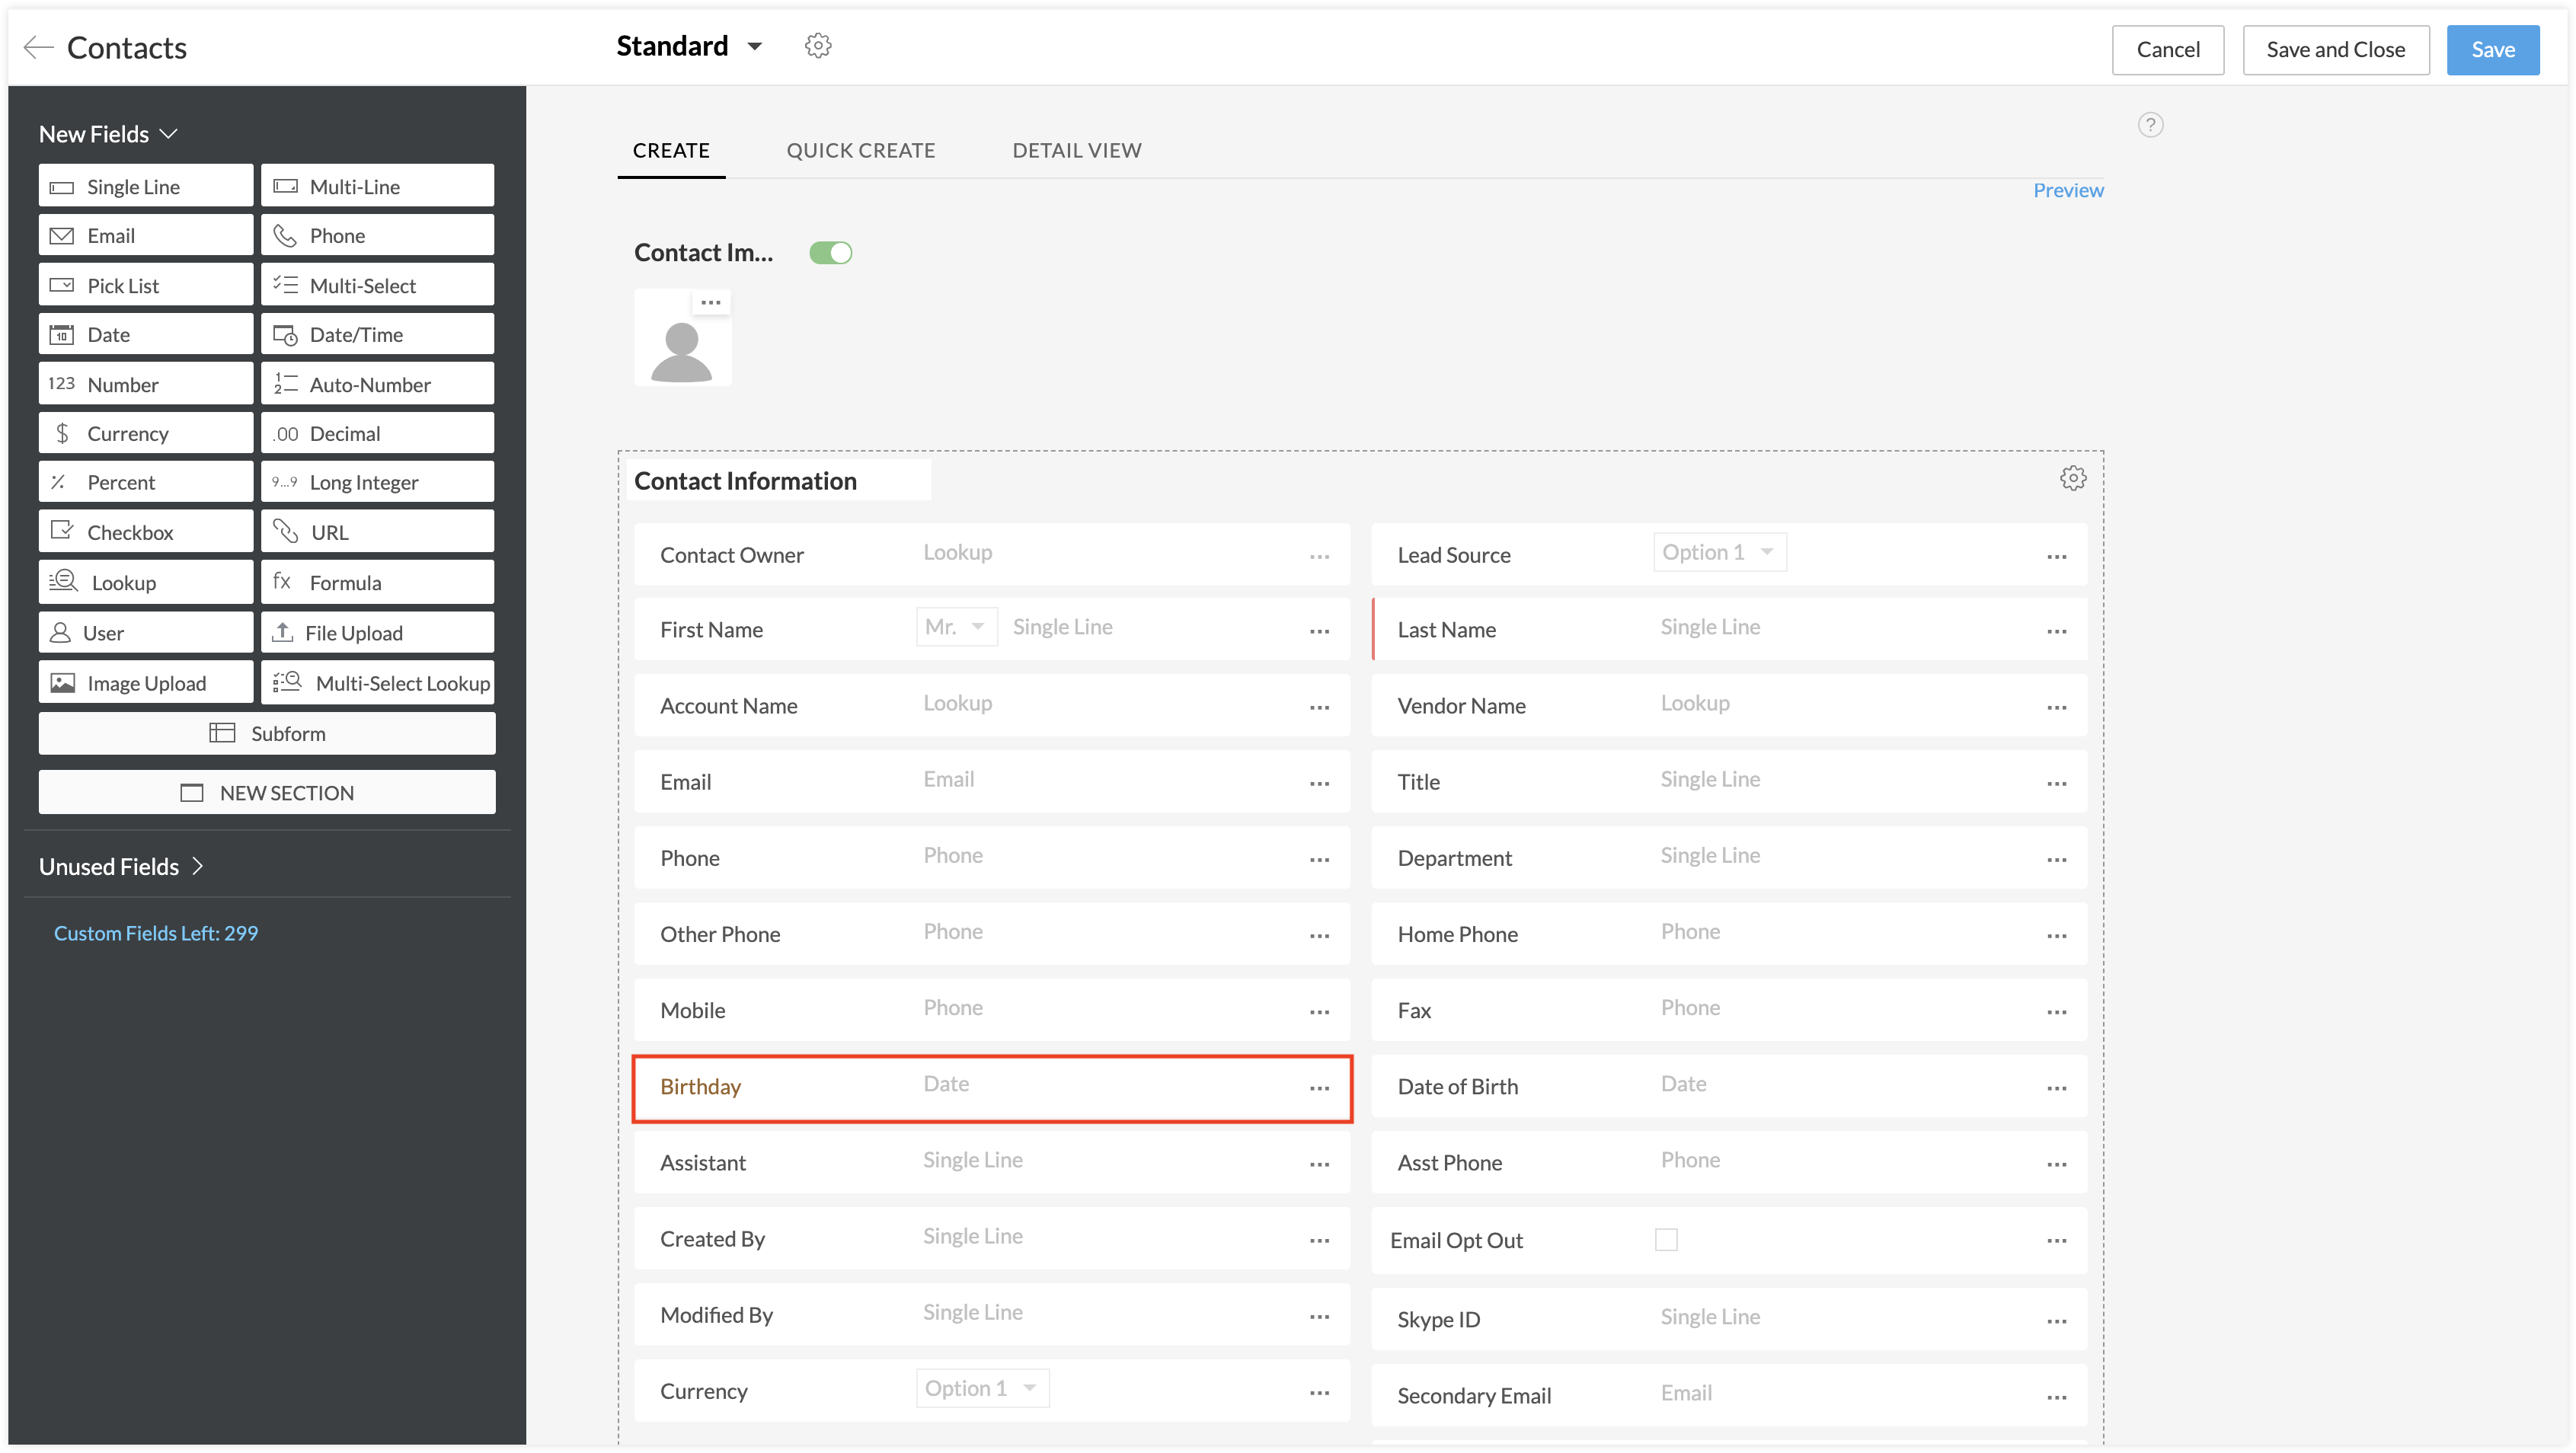Click the Save and Close button
Screen dimensions: 2576x1453
point(2335,50)
